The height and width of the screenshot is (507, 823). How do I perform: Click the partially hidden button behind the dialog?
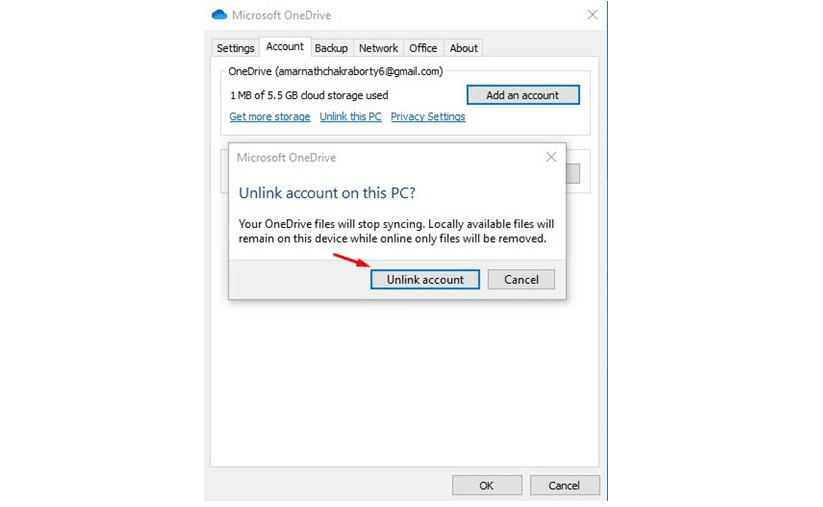point(573,174)
